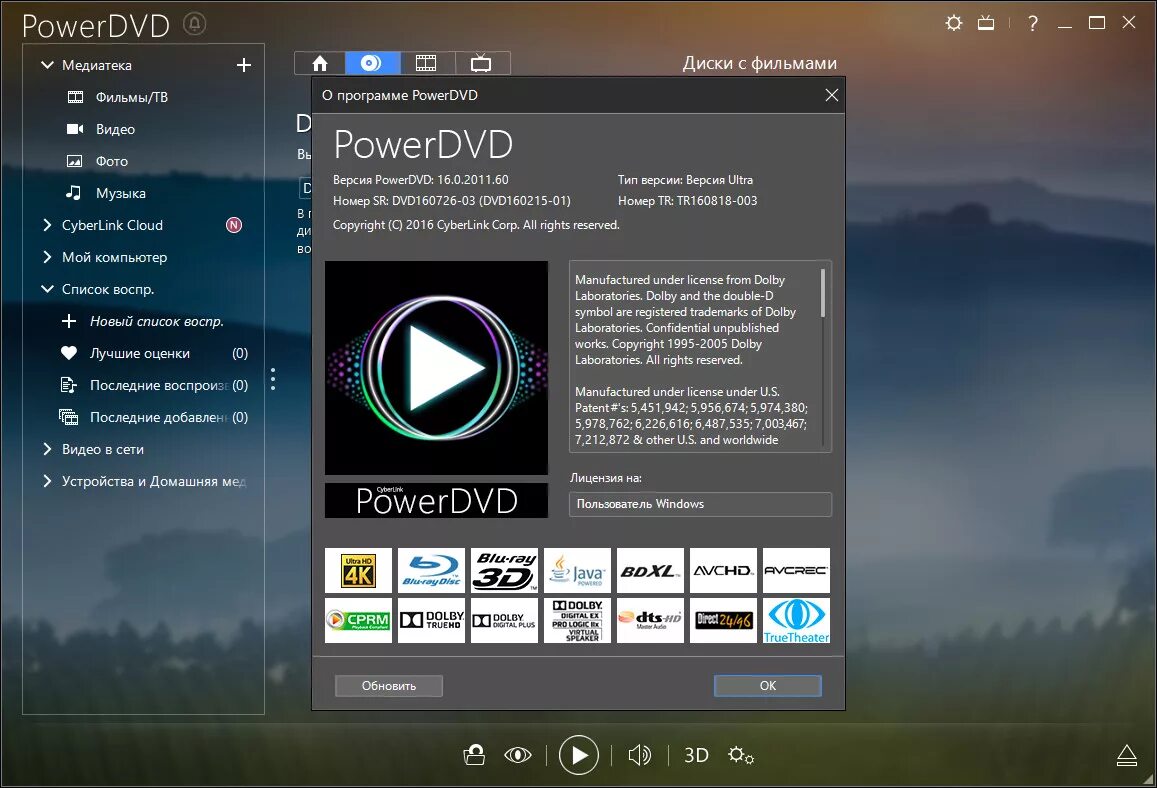The height and width of the screenshot is (788, 1157).
Task: Click the N badge on CyberLink Cloud
Action: [234, 225]
